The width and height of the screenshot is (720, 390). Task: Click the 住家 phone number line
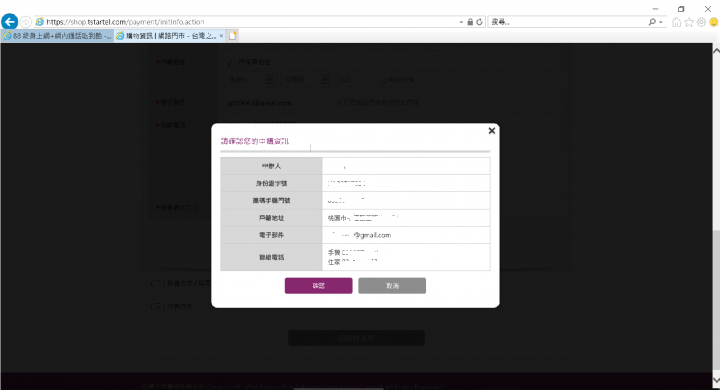[x=353, y=262]
